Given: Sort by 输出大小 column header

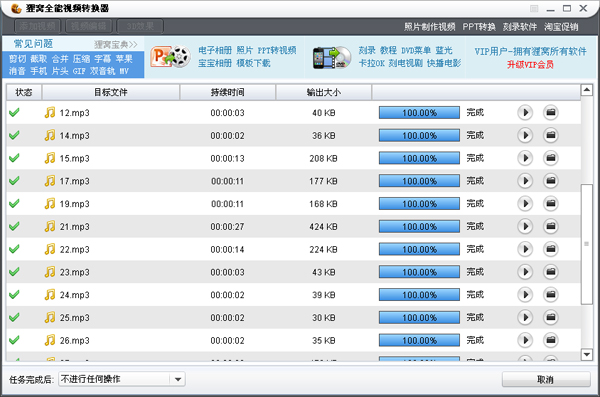Looking at the screenshot, I should point(324,92).
